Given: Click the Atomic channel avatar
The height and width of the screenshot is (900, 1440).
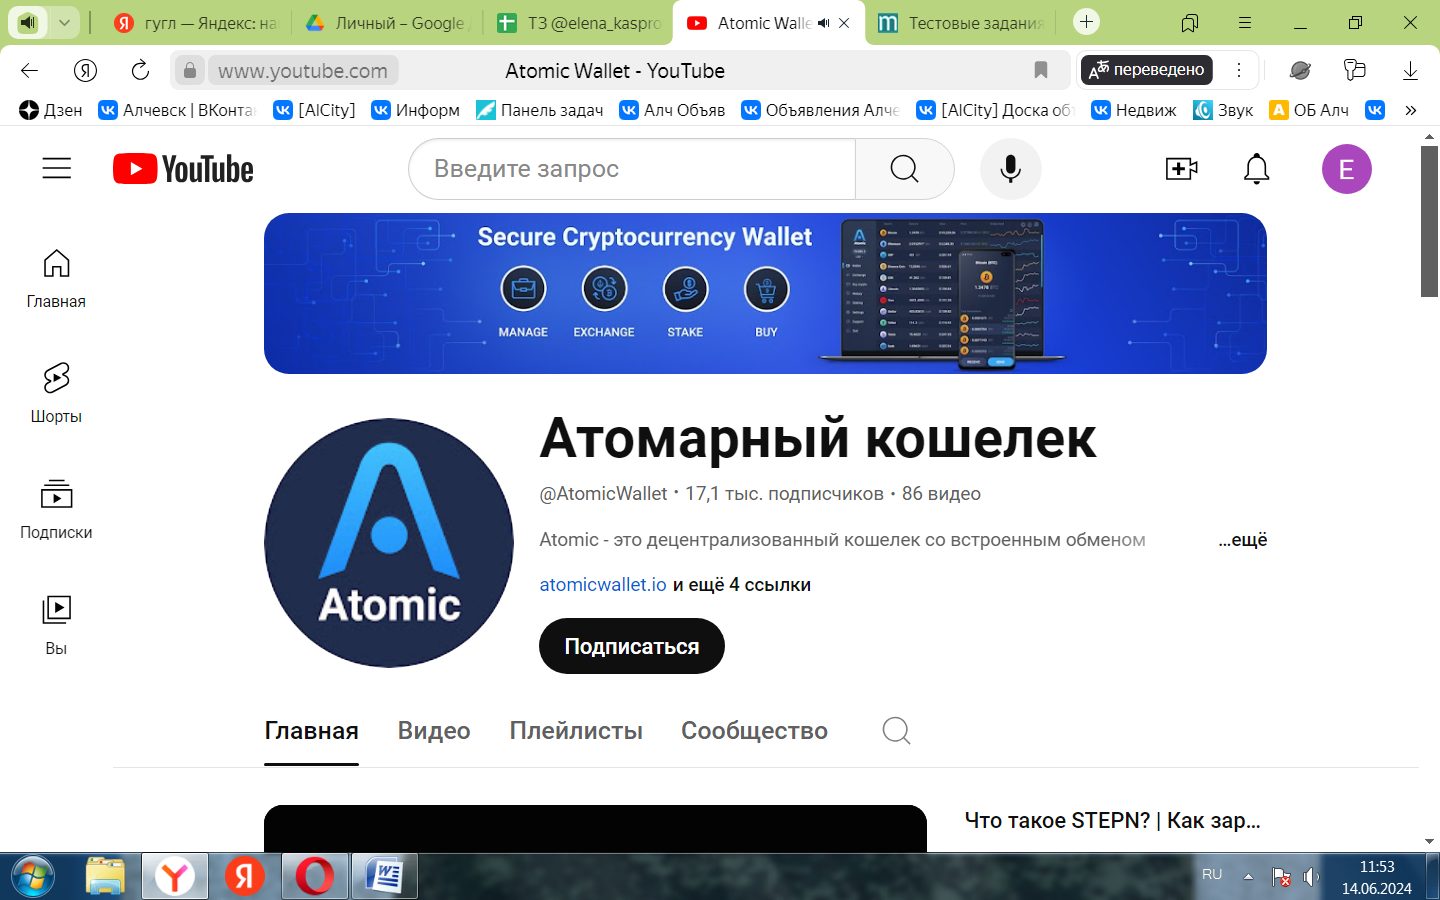Looking at the screenshot, I should (389, 543).
